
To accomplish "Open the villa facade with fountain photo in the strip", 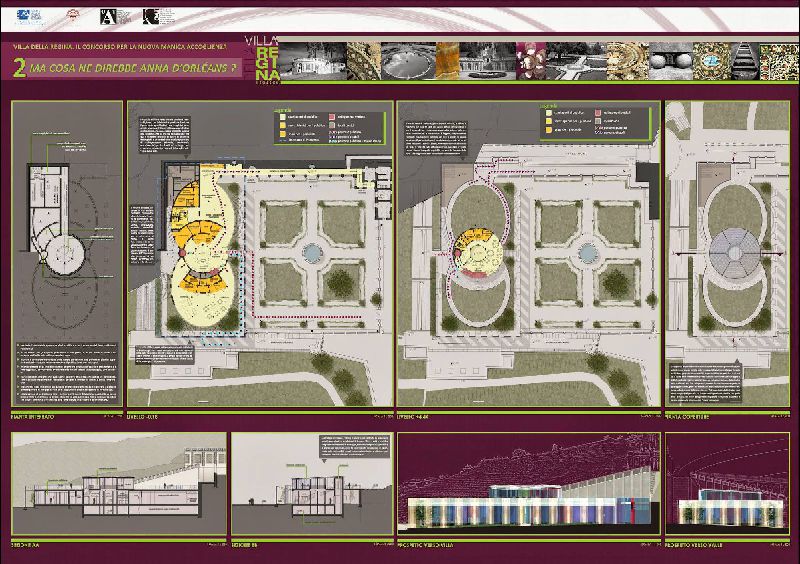I will click(x=488, y=61).
